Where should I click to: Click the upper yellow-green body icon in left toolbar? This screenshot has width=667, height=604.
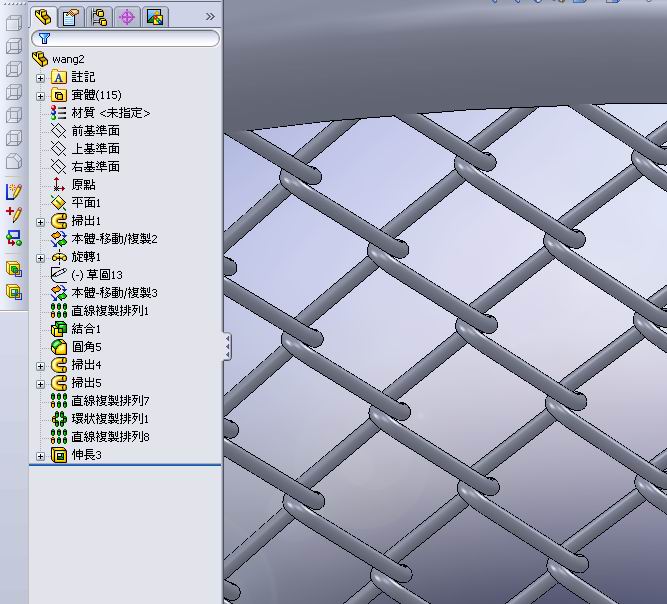click(14, 269)
